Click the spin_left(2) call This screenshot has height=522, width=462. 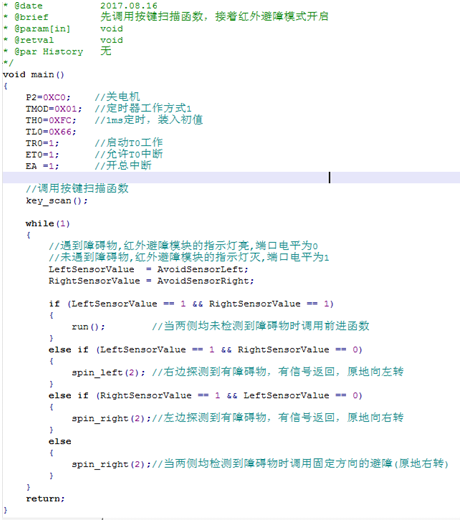(x=108, y=372)
